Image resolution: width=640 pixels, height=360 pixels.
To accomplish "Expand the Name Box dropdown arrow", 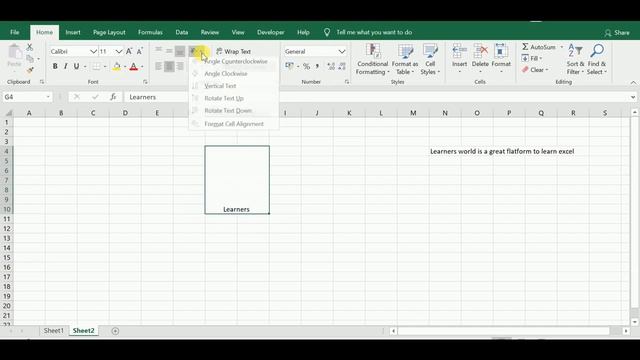I will coord(48,97).
